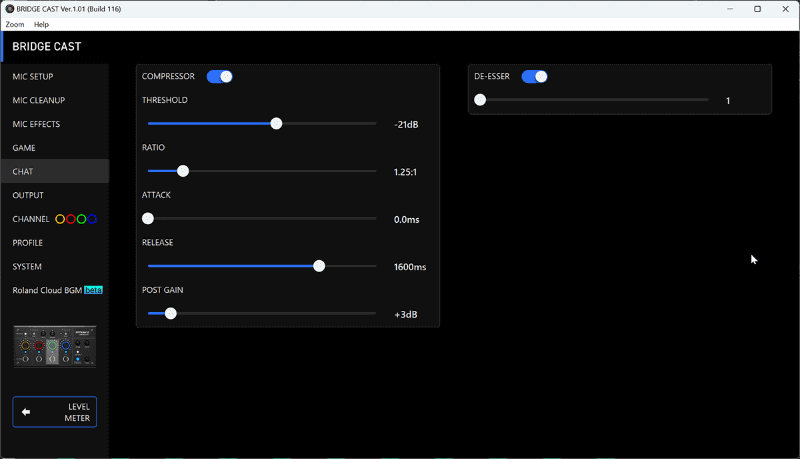
Task: Select the blue channel circle
Action: click(x=92, y=219)
